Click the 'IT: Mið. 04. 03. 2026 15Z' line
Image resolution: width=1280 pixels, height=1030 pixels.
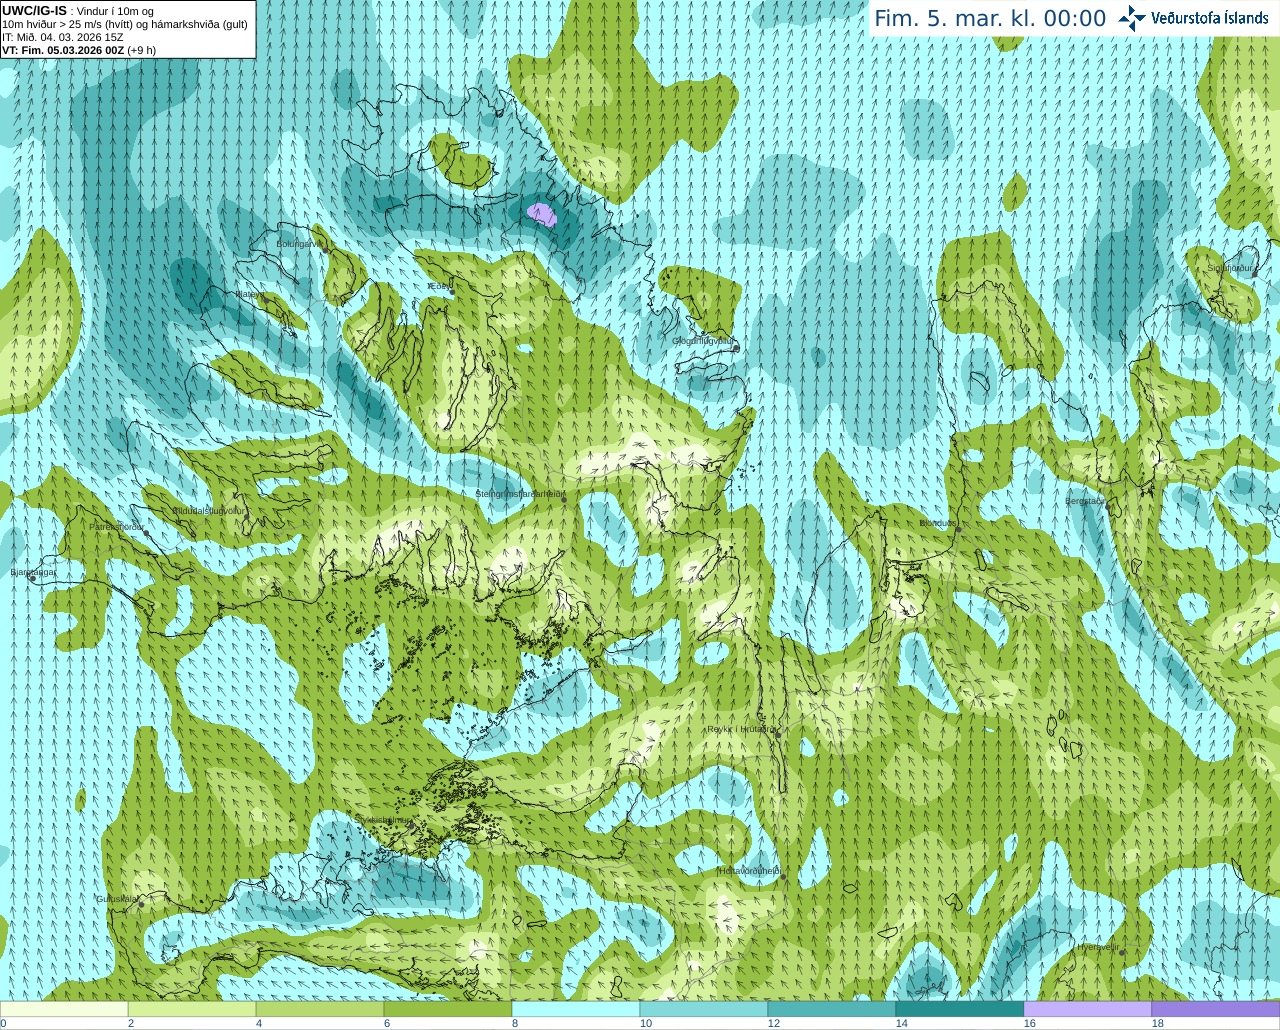tap(63, 37)
